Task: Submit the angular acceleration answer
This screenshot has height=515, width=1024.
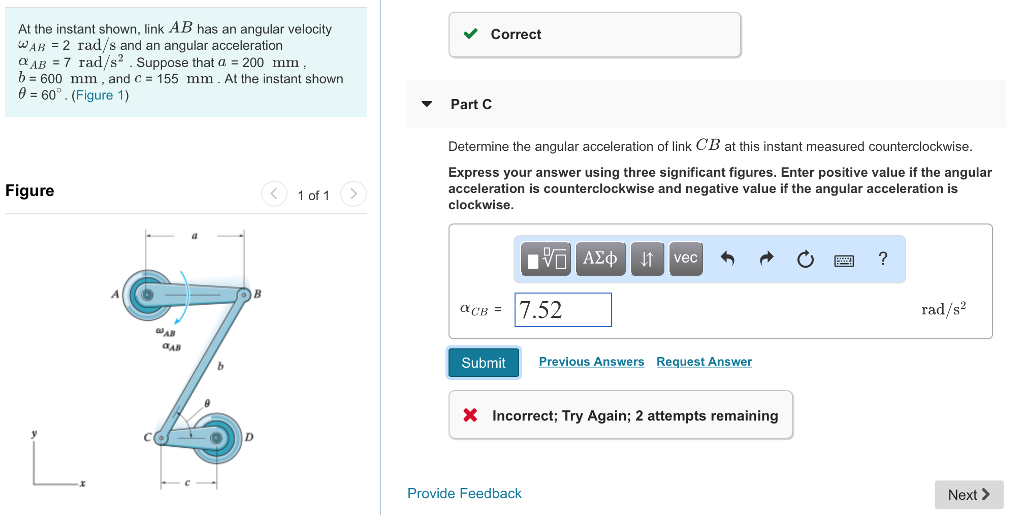Action: [483, 362]
